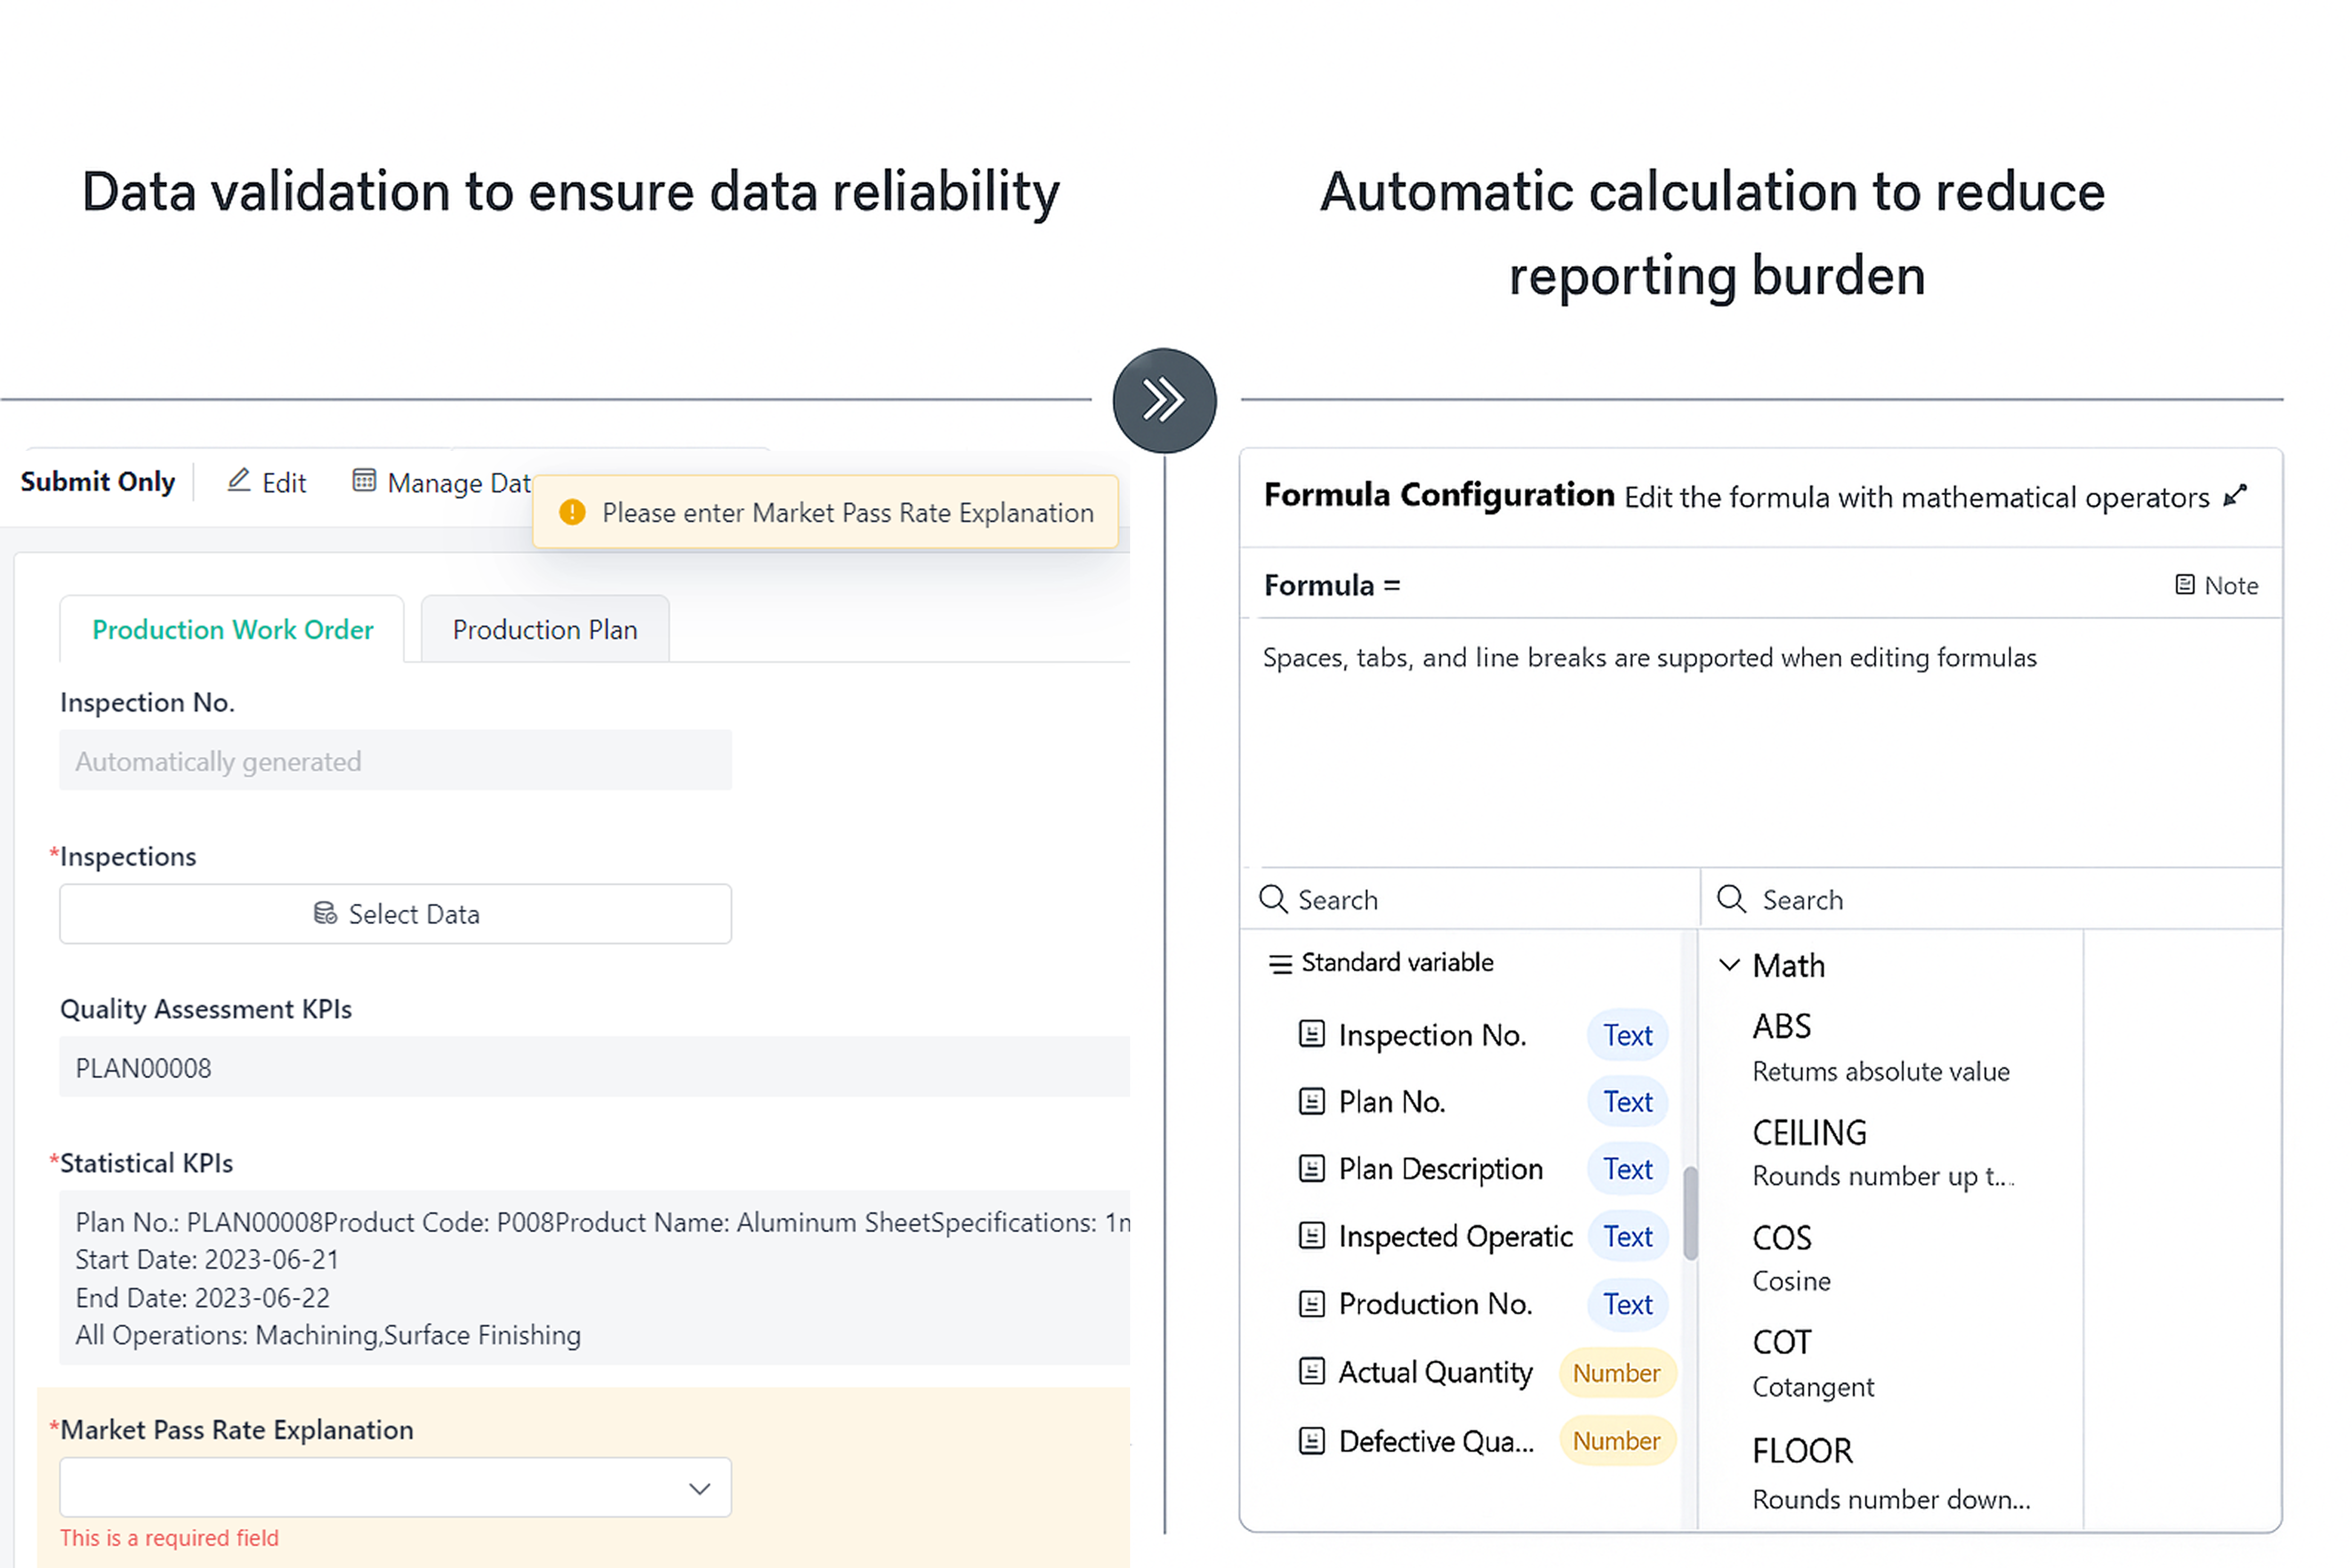Click the variable list scrollbar
The image size is (2352, 1568).
pos(1690,1213)
